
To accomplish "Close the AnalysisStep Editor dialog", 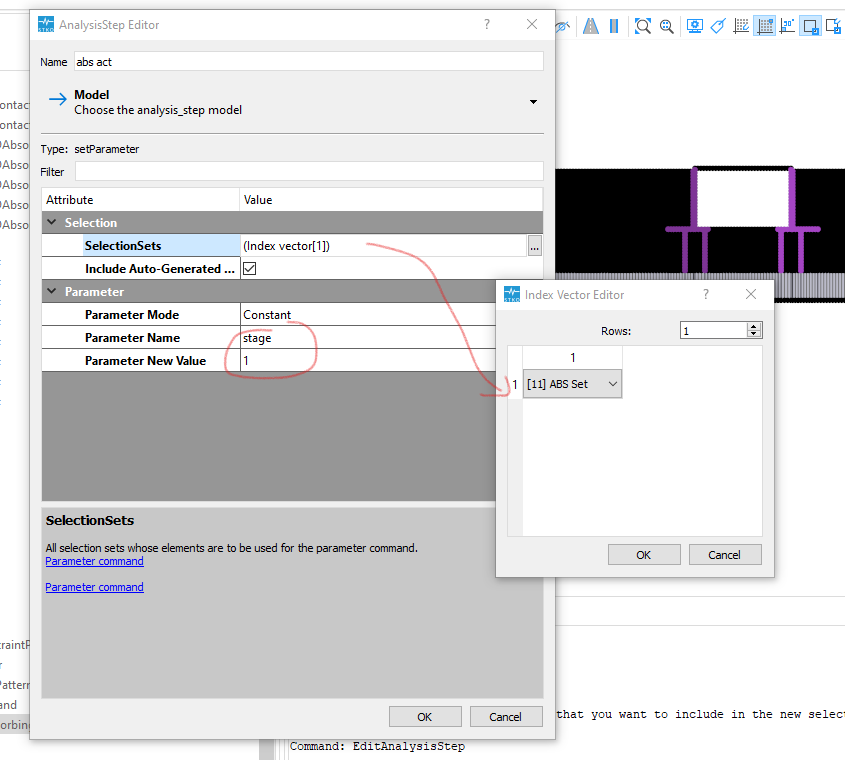I will 532,24.
